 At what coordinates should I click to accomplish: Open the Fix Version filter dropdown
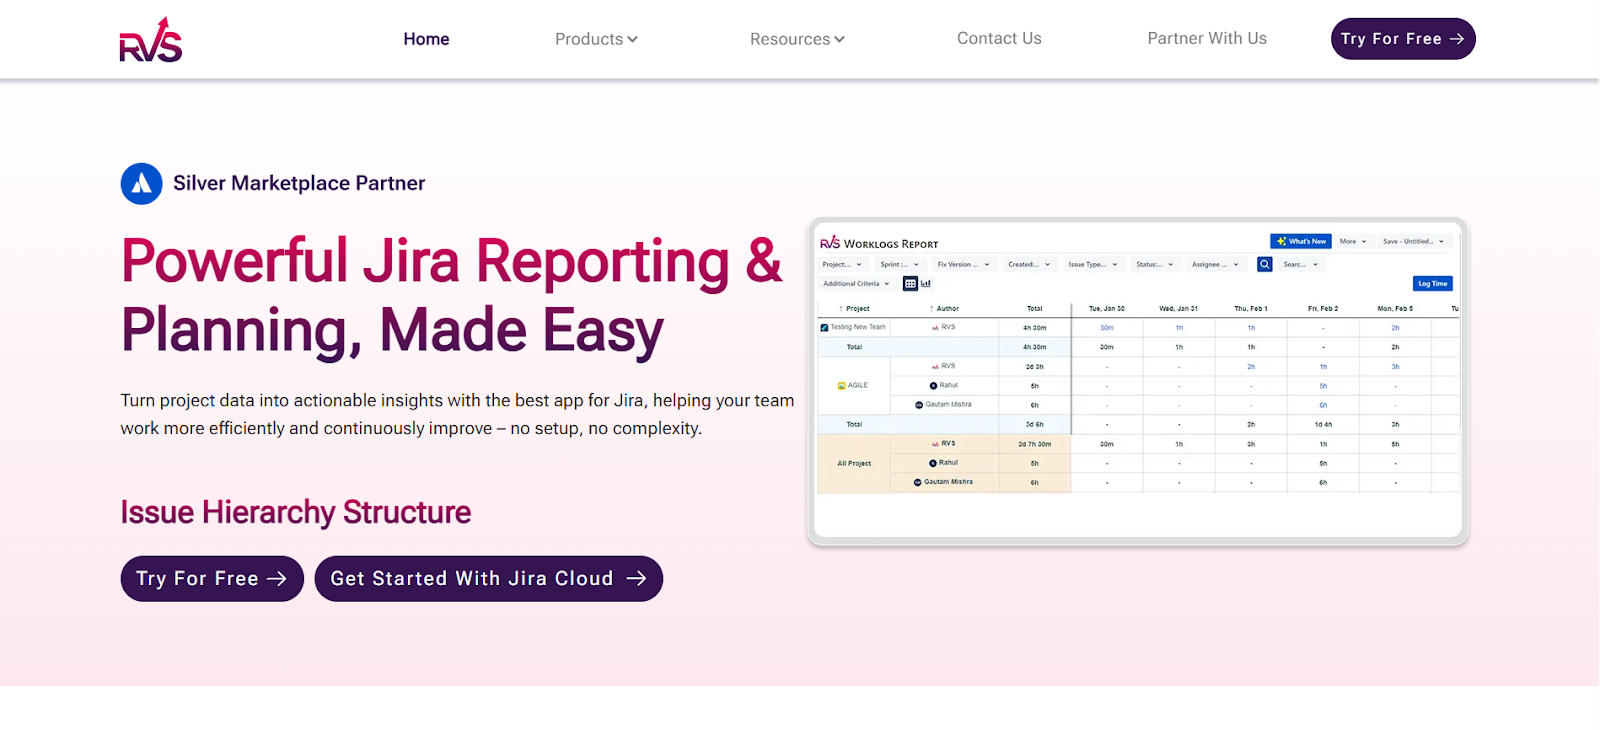coord(963,264)
